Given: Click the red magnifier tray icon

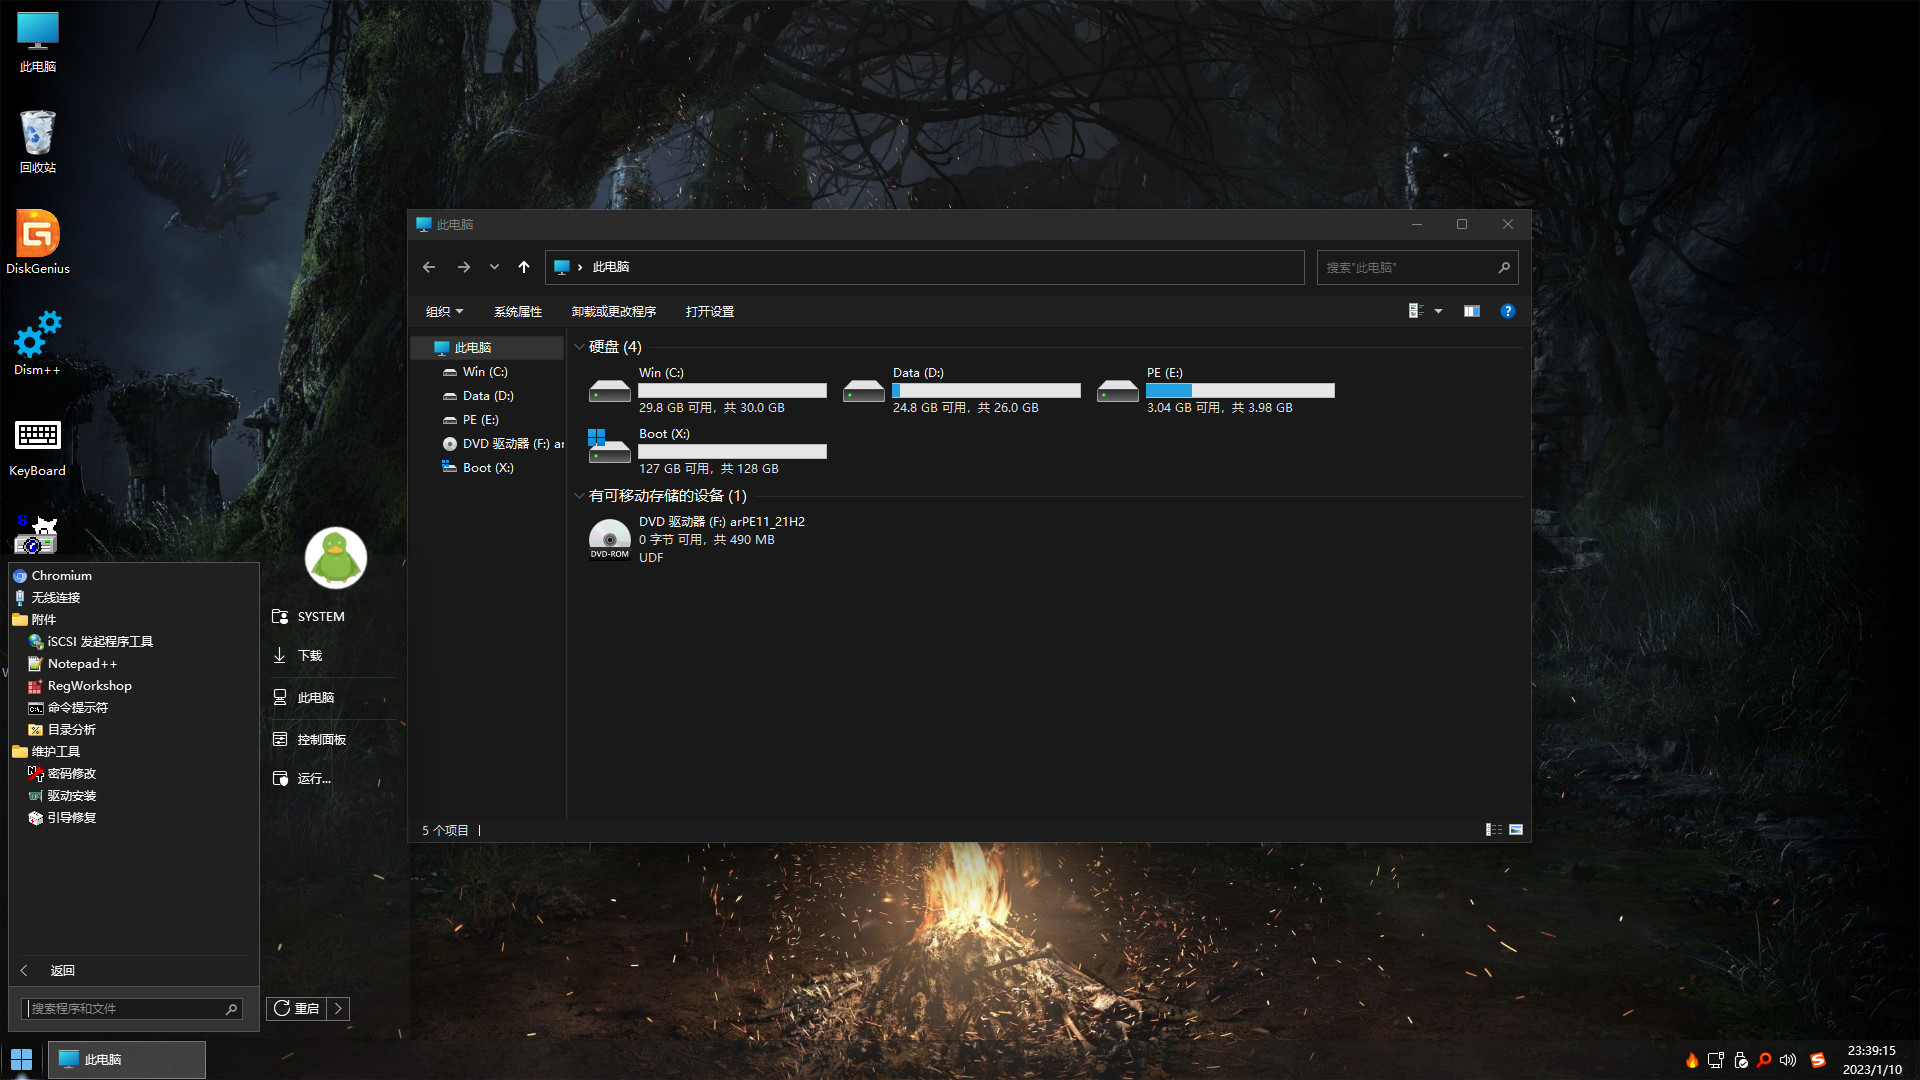Looking at the screenshot, I should click(x=1764, y=1060).
